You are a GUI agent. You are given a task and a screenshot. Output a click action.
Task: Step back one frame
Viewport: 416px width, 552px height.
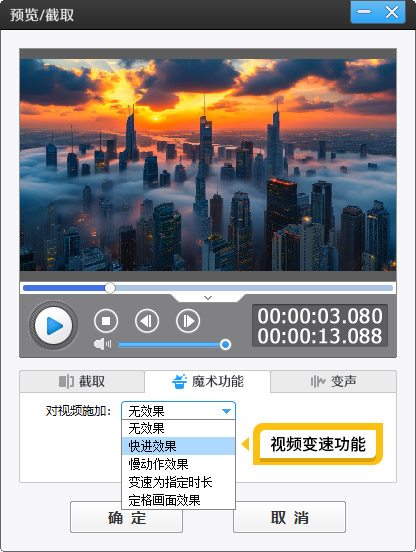coord(147,321)
